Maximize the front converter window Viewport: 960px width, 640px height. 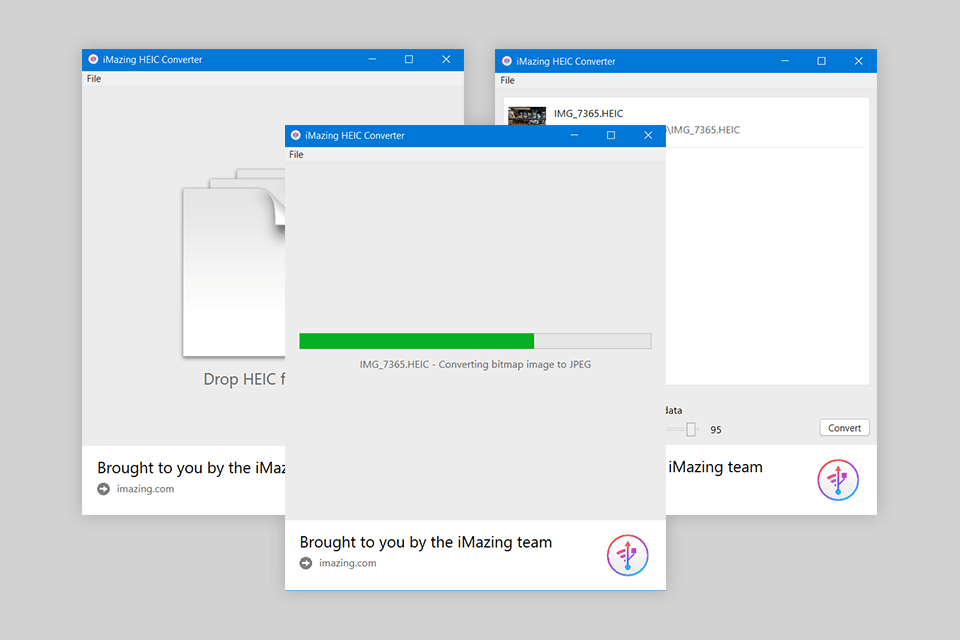coord(611,135)
